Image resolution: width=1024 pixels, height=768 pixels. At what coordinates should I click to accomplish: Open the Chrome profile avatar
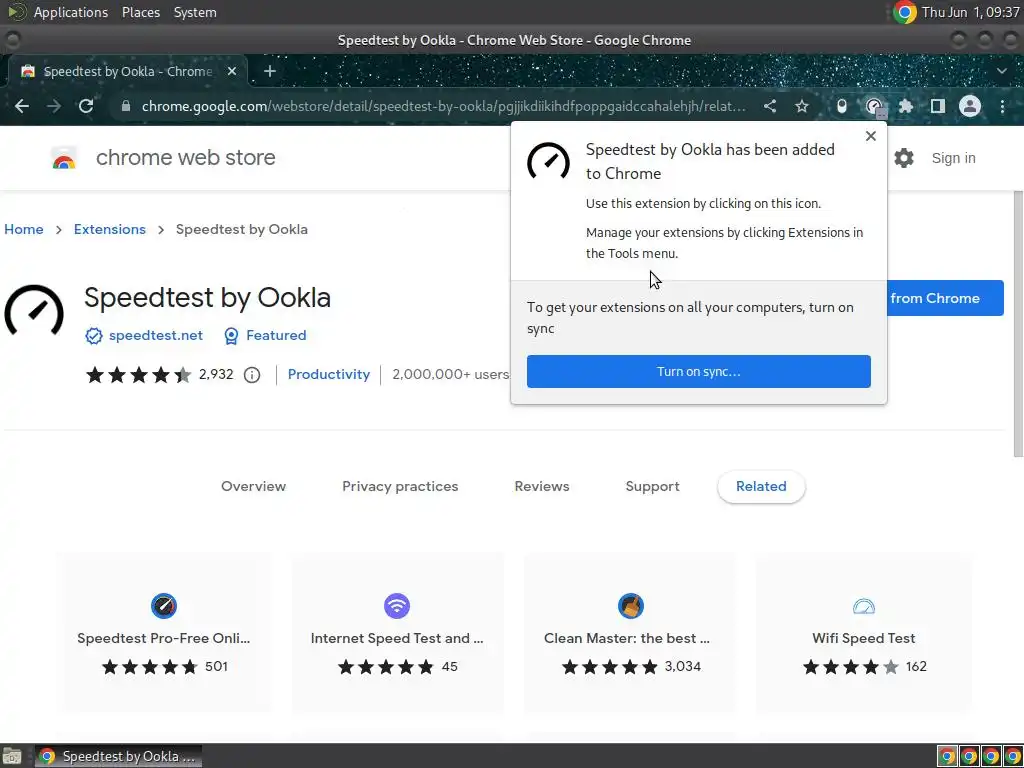click(970, 106)
